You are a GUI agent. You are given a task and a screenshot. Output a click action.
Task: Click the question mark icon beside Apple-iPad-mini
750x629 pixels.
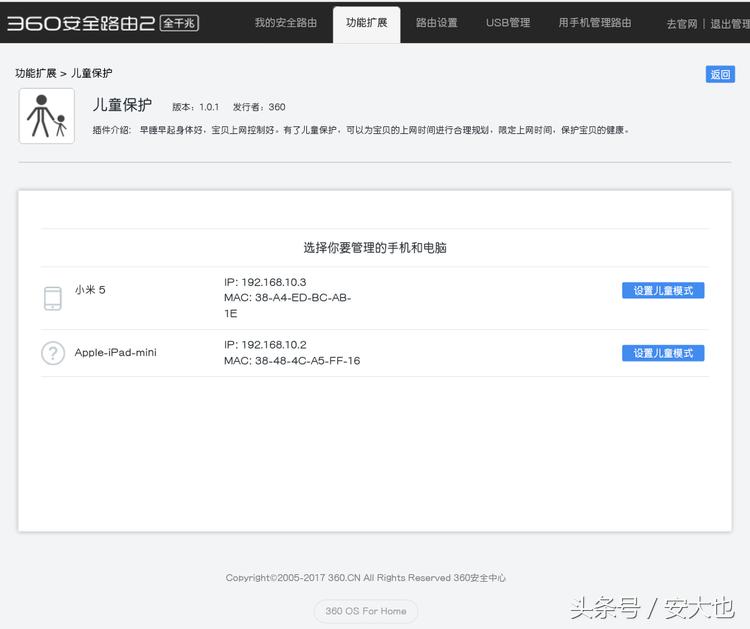tap(53, 353)
